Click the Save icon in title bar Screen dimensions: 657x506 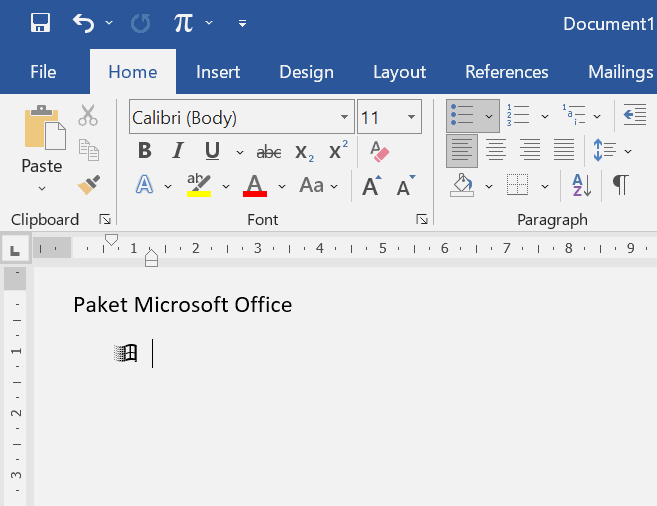tap(41, 23)
